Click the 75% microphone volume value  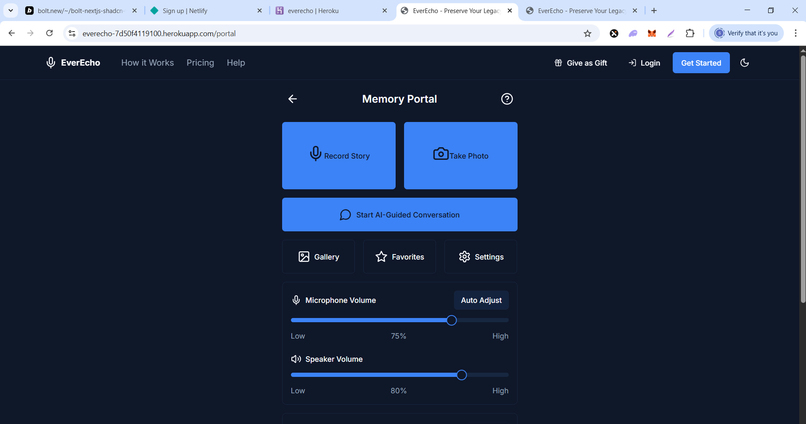398,336
